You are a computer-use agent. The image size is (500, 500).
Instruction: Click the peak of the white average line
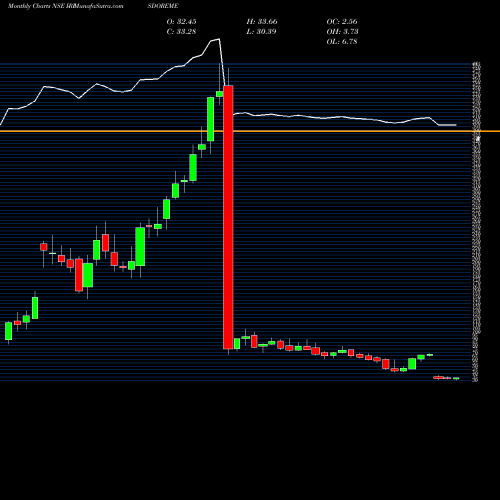(x=219, y=39)
